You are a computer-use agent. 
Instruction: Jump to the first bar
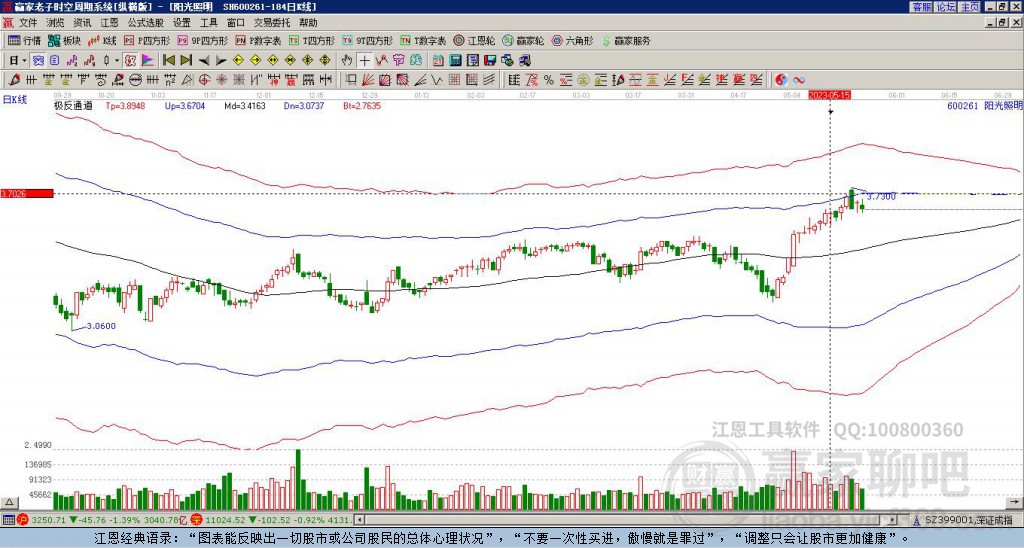[x=169, y=60]
